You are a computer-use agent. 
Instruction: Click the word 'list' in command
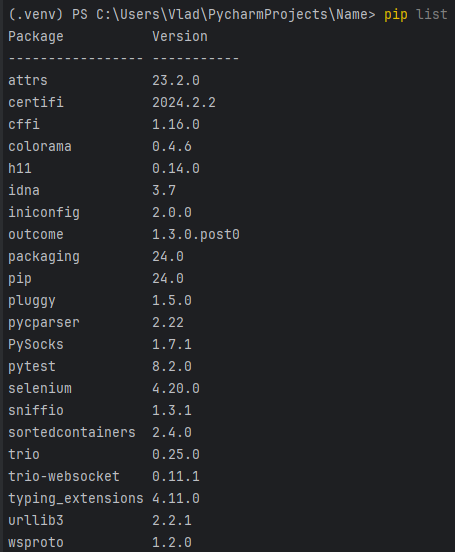(432, 14)
